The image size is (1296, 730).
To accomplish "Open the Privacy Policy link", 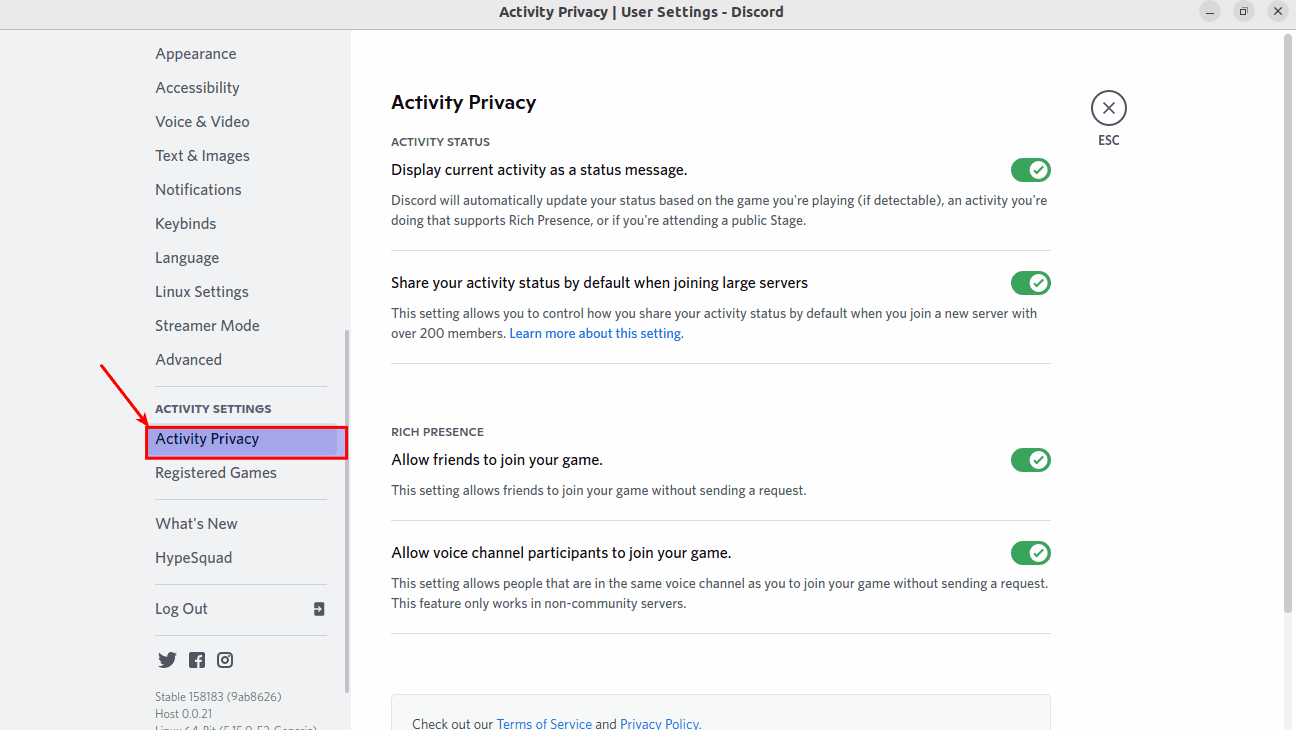I will coord(660,724).
